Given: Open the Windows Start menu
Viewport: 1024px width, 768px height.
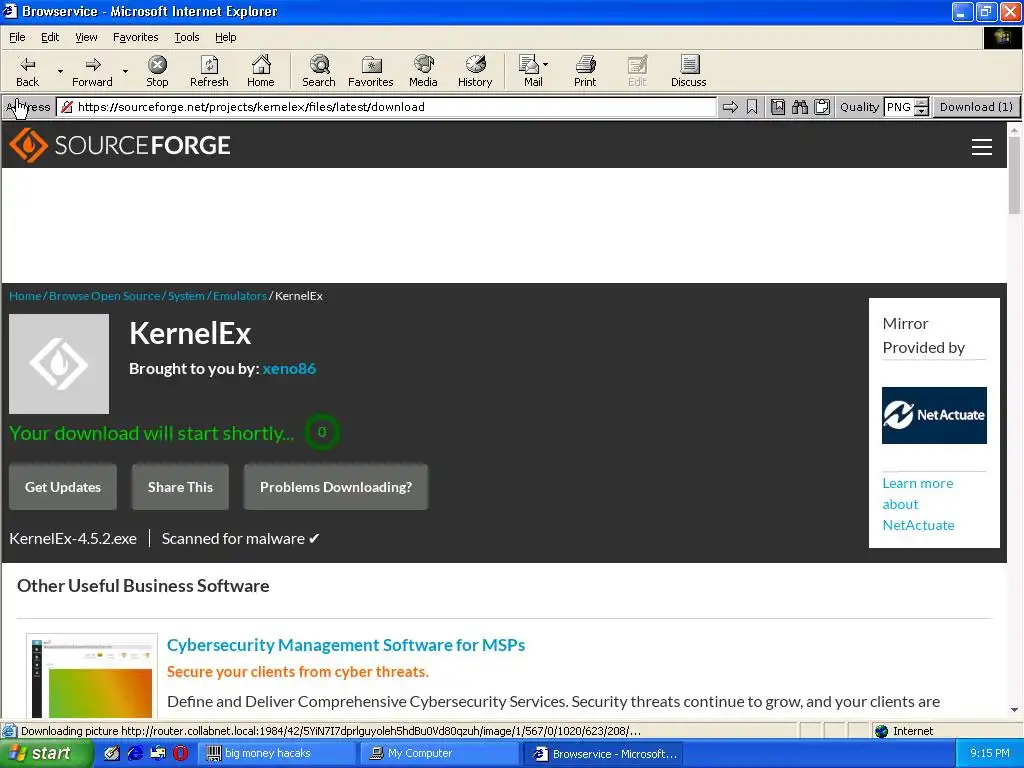Looking at the screenshot, I should (x=44, y=754).
